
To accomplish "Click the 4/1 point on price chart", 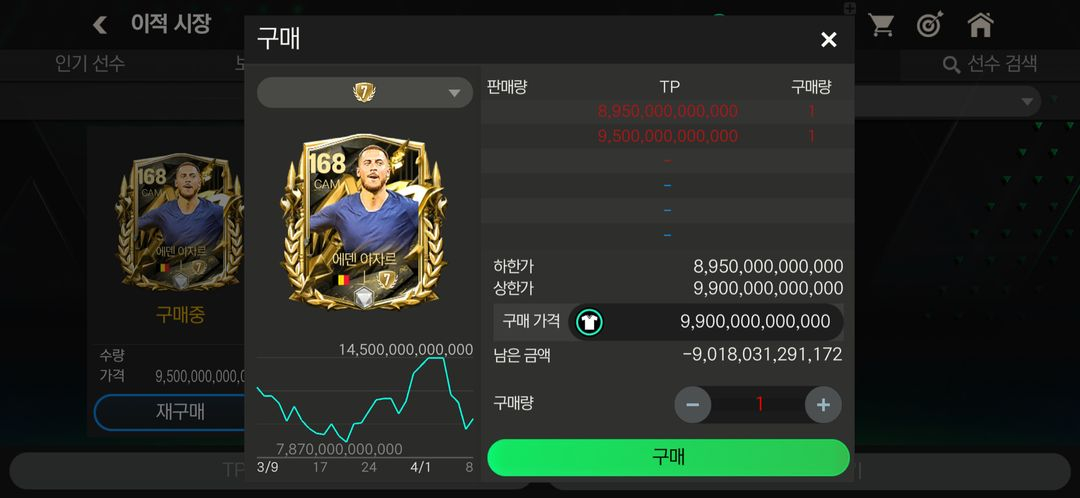I will click(x=419, y=467).
